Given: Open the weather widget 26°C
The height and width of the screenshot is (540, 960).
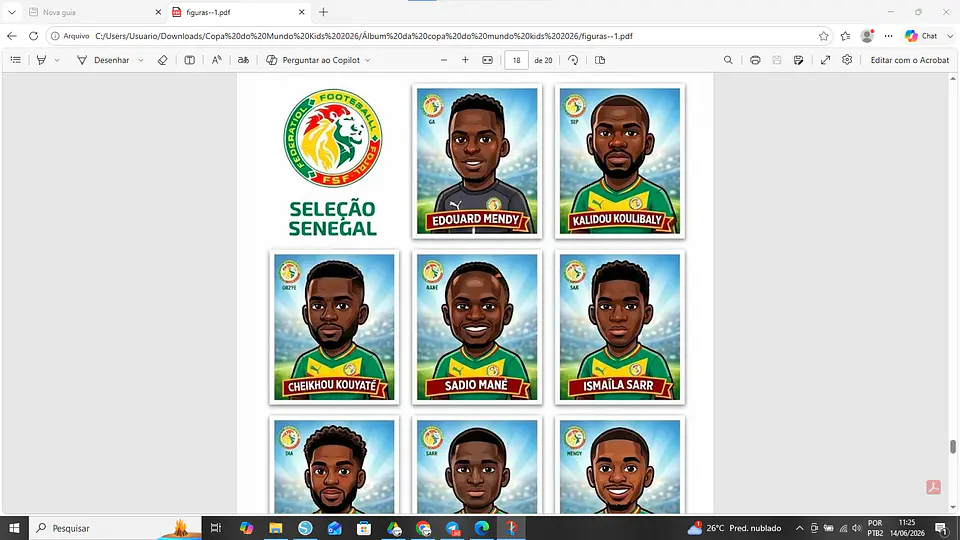Looking at the screenshot, I should (734, 528).
